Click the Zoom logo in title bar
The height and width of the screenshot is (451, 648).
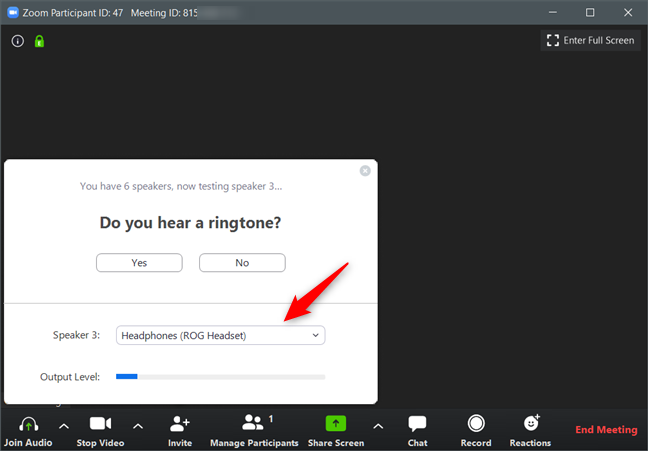click(x=13, y=12)
